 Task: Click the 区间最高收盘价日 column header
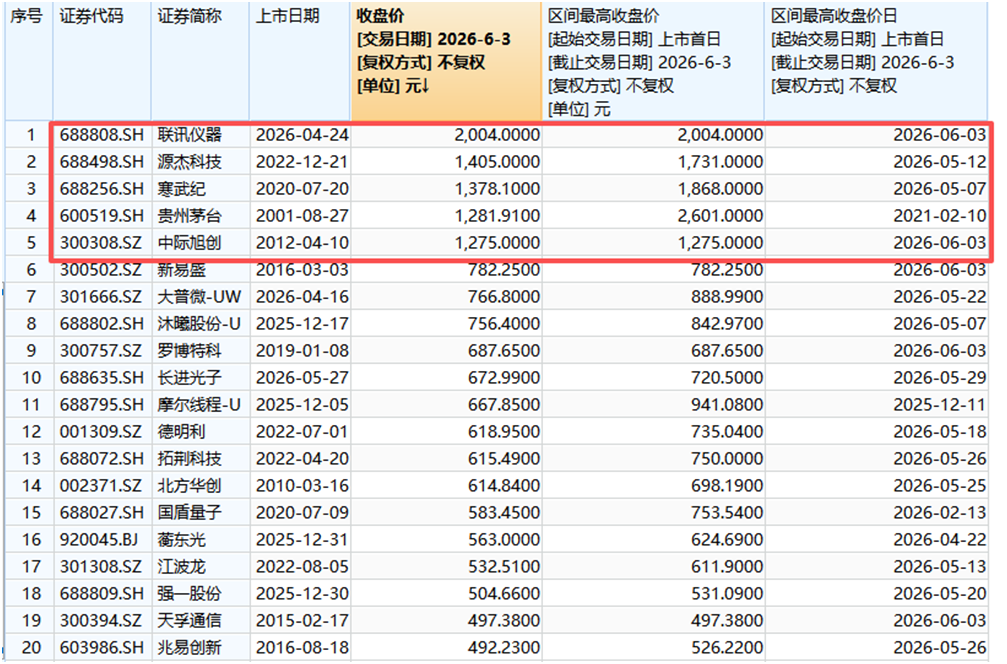pos(877,62)
